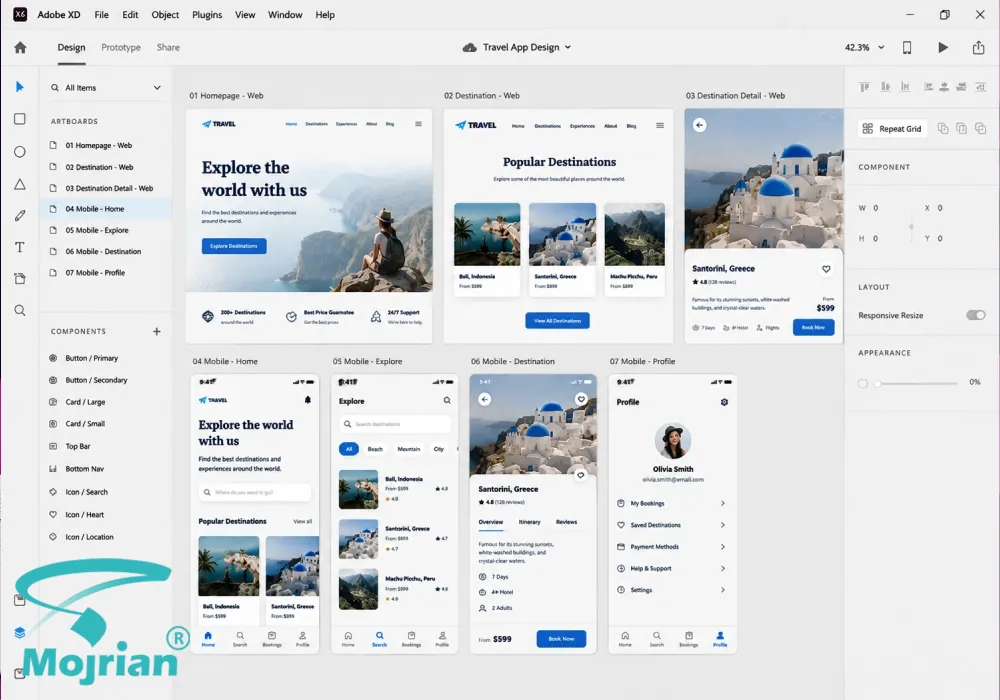This screenshot has width=1000, height=700.
Task: Select artboard 04 Mobile - Home in list
Action: 106,209
